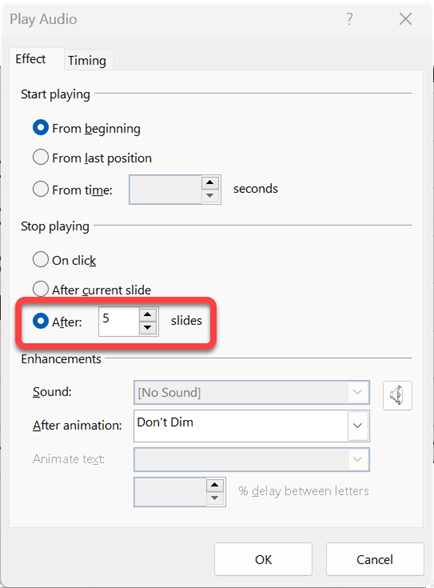
Task: Click the Cancel button
Action: pyautogui.click(x=375, y=559)
